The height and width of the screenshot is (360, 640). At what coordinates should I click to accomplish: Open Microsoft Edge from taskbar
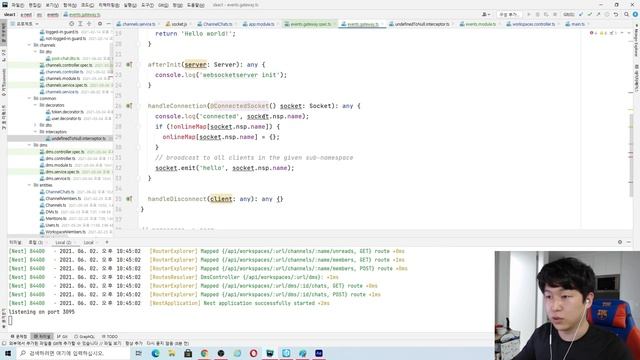point(156,353)
